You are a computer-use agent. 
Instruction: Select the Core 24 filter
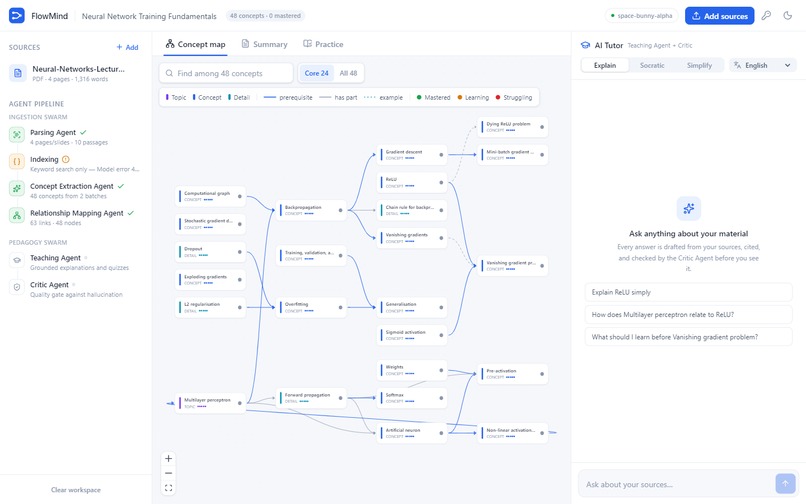click(316, 74)
